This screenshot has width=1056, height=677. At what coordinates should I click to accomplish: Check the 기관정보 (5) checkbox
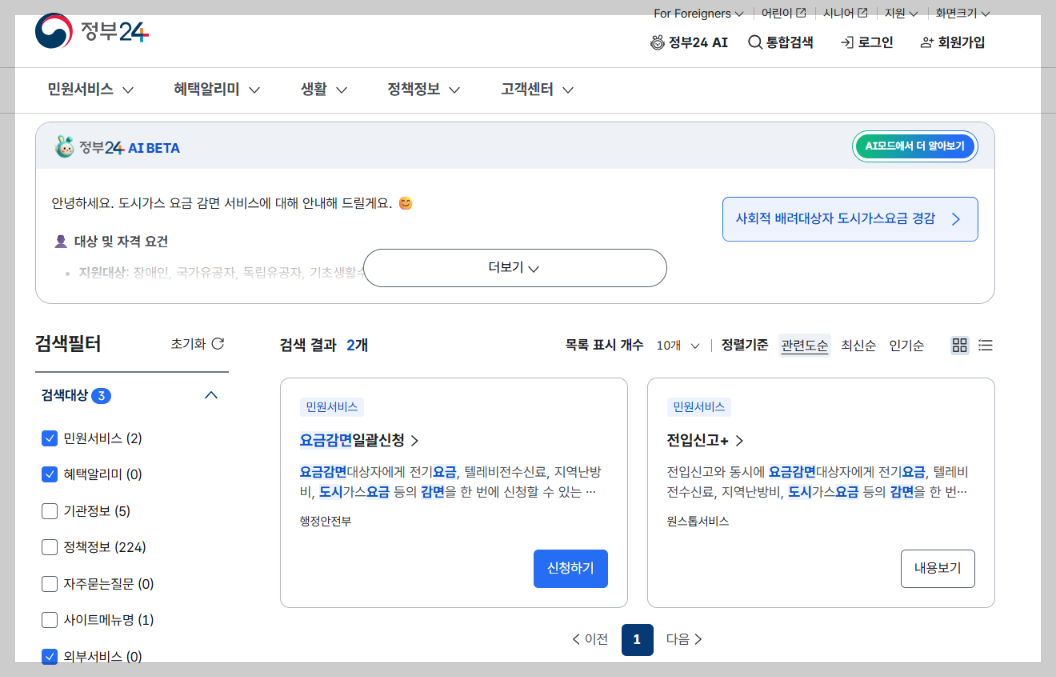click(49, 511)
